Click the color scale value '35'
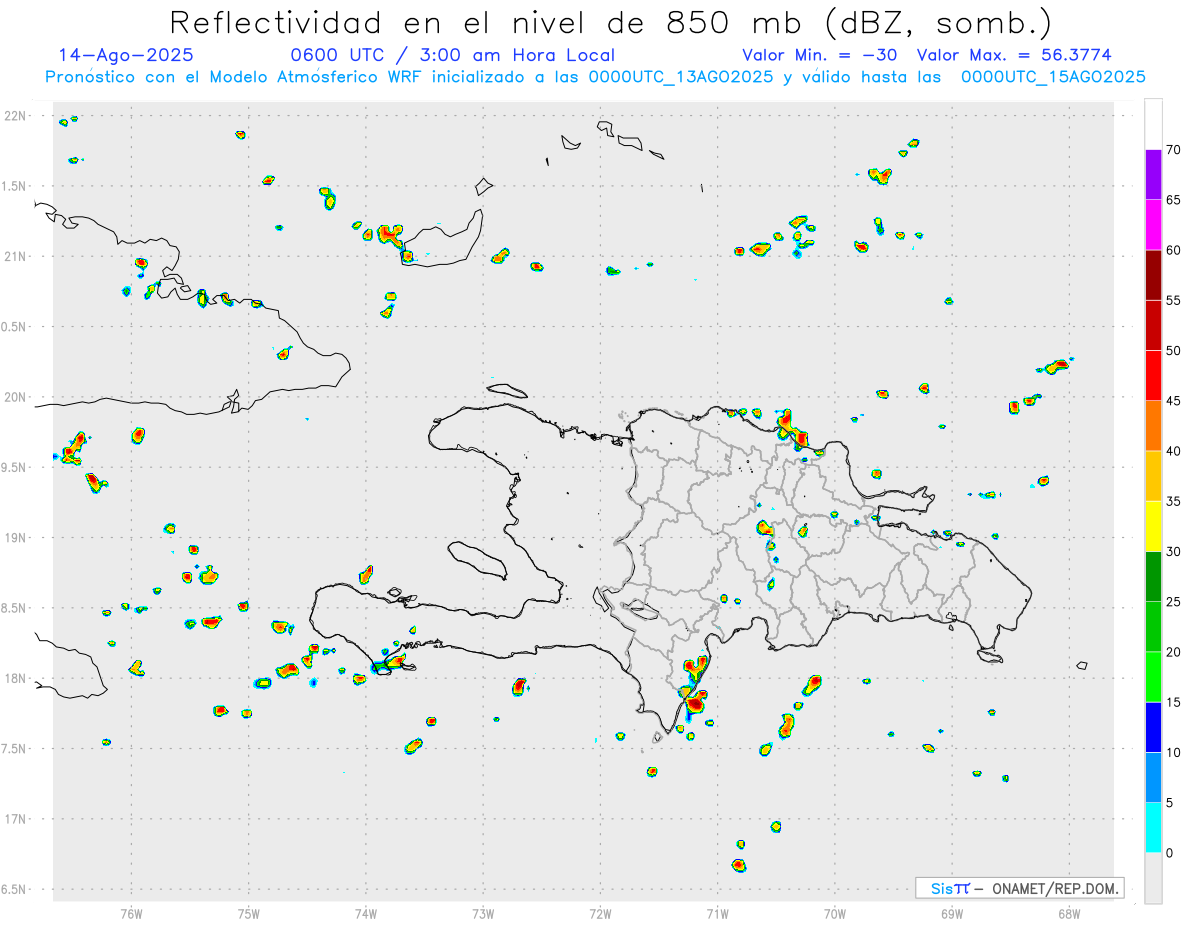The height and width of the screenshot is (927, 1200). tap(1174, 501)
